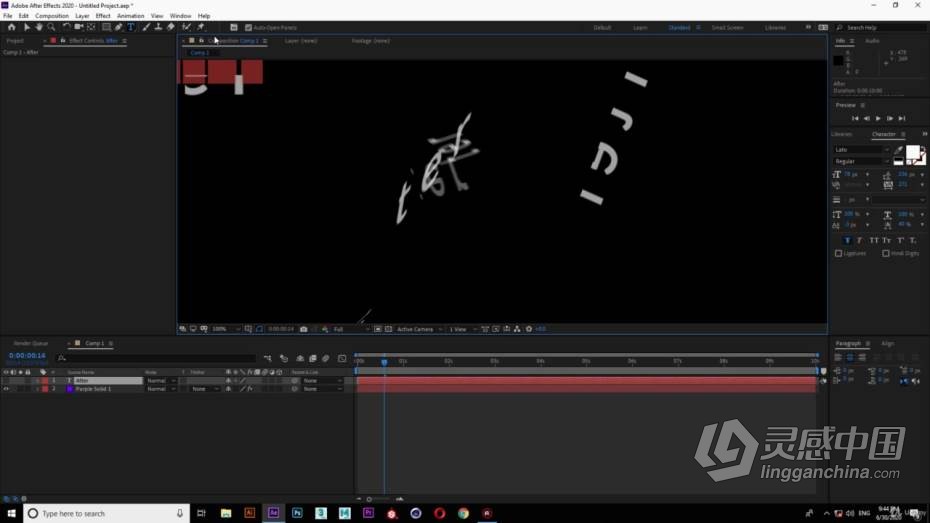The width and height of the screenshot is (930, 523).
Task: Click text fill color swatch
Action: (913, 152)
